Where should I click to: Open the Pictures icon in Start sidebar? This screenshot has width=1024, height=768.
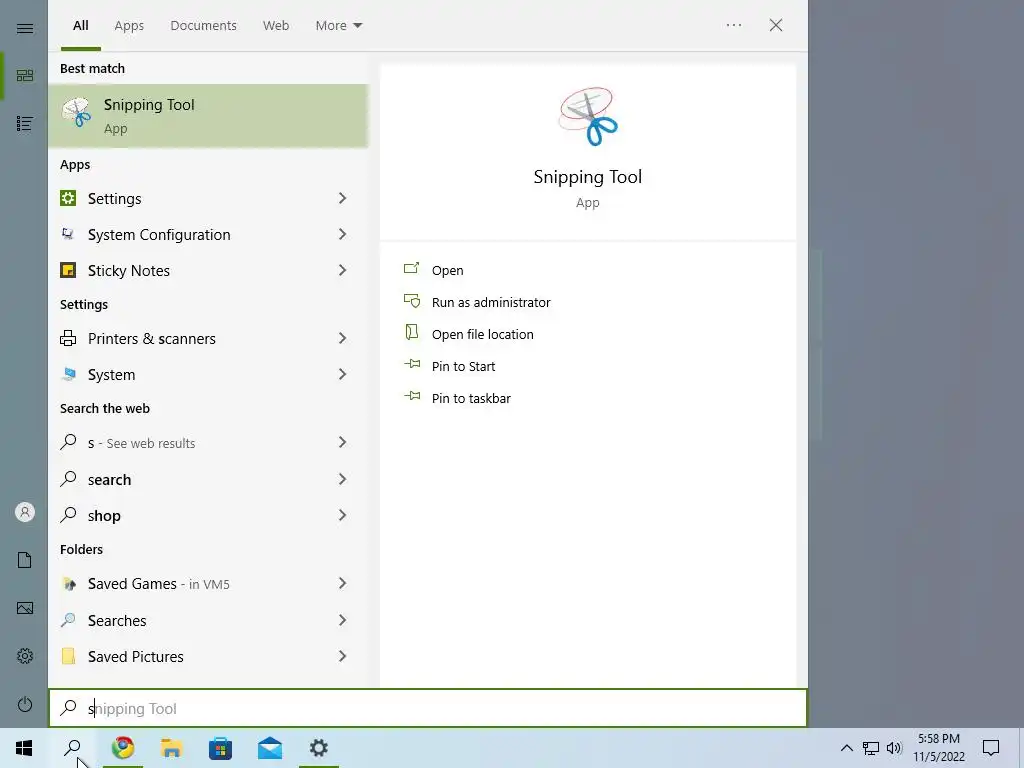click(x=25, y=608)
